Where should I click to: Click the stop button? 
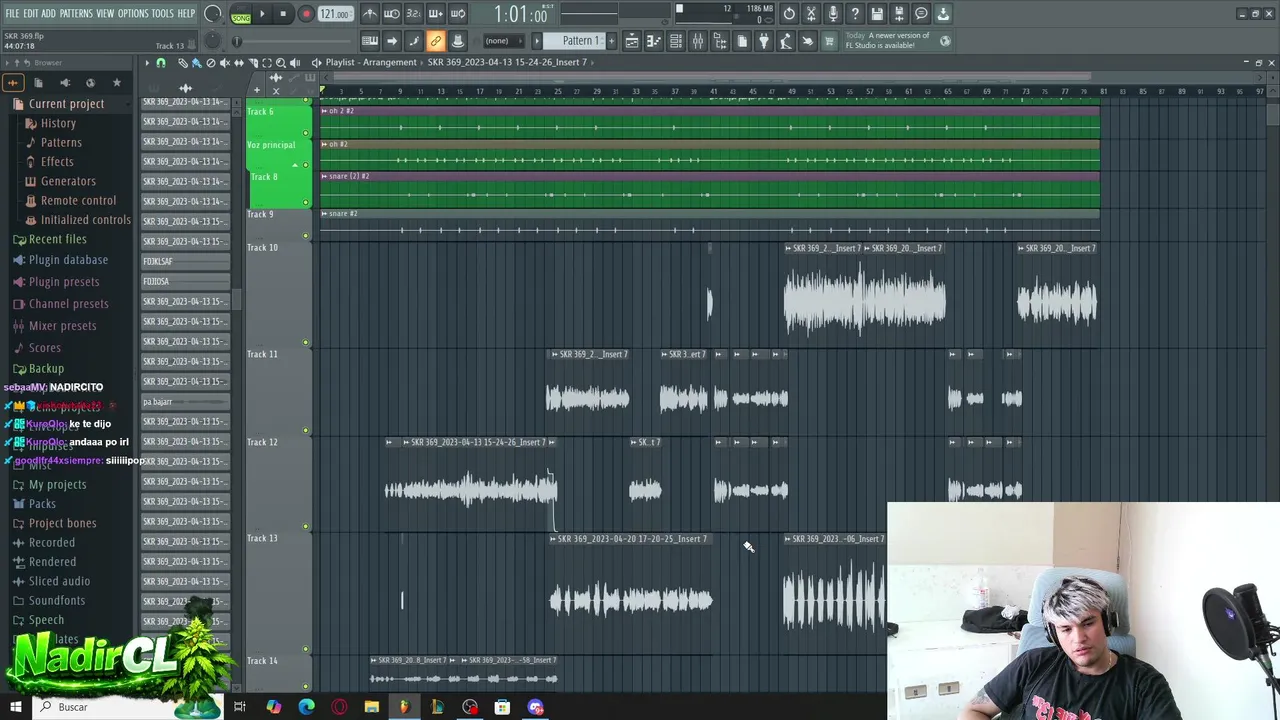284,14
